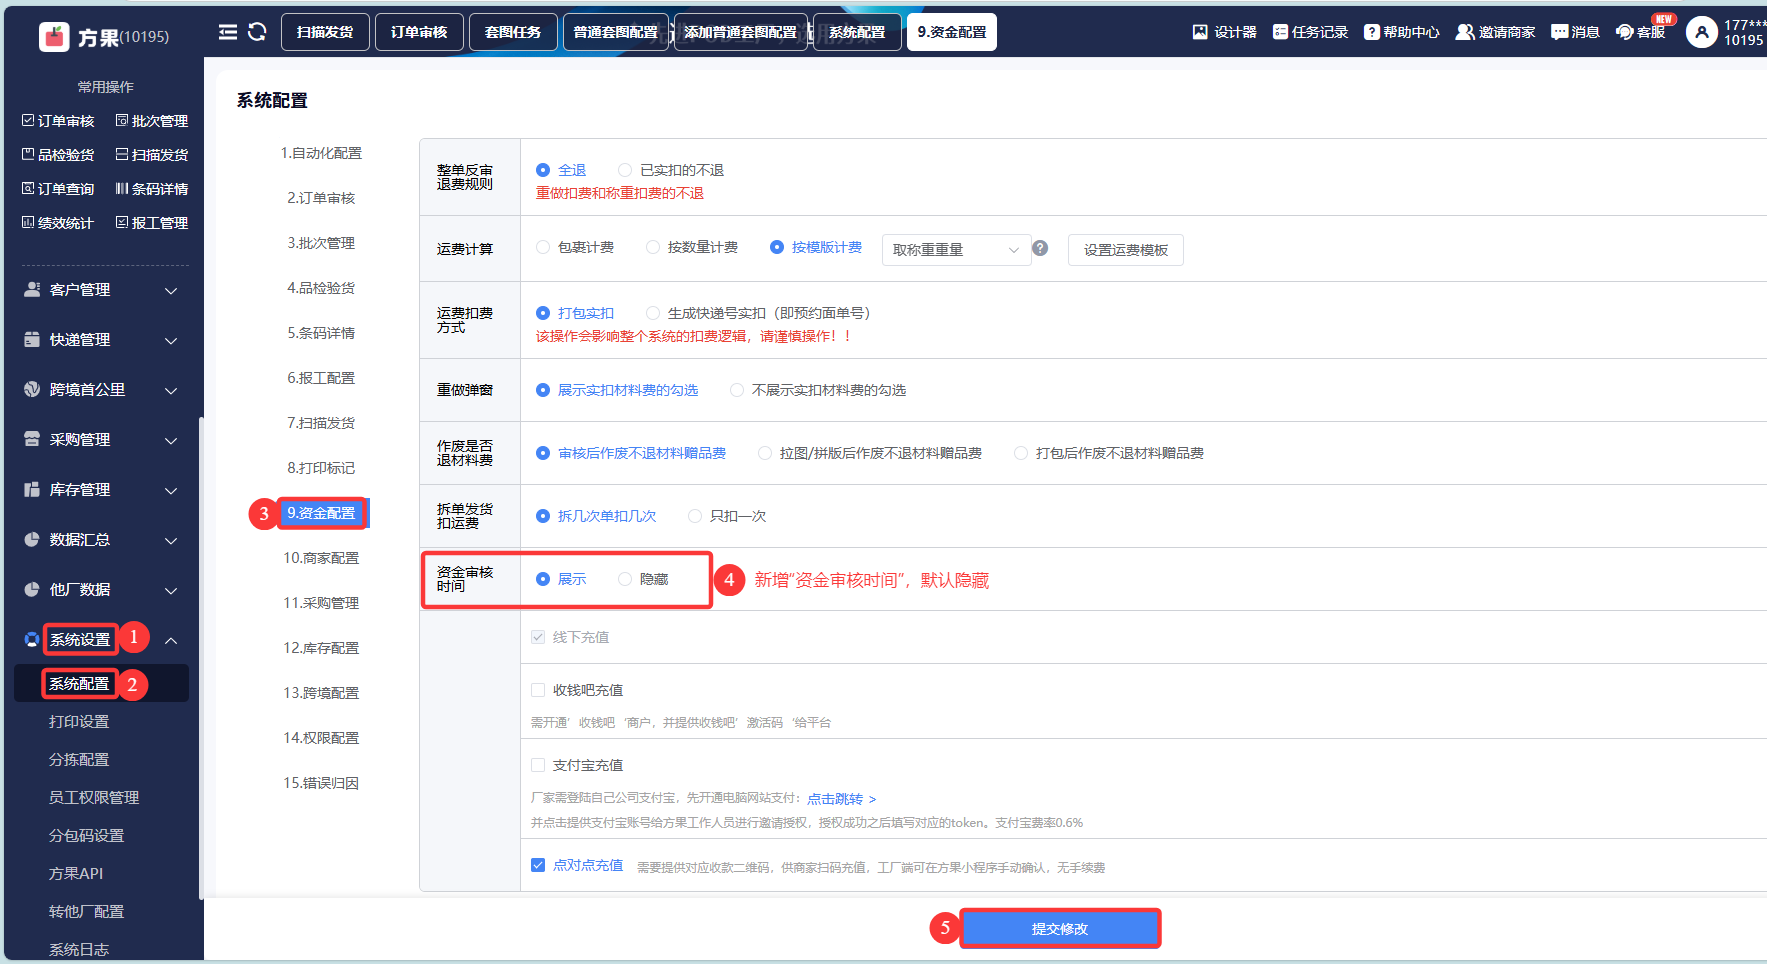Click the 采购管理 icon
1767x964 pixels.
[x=32, y=439]
